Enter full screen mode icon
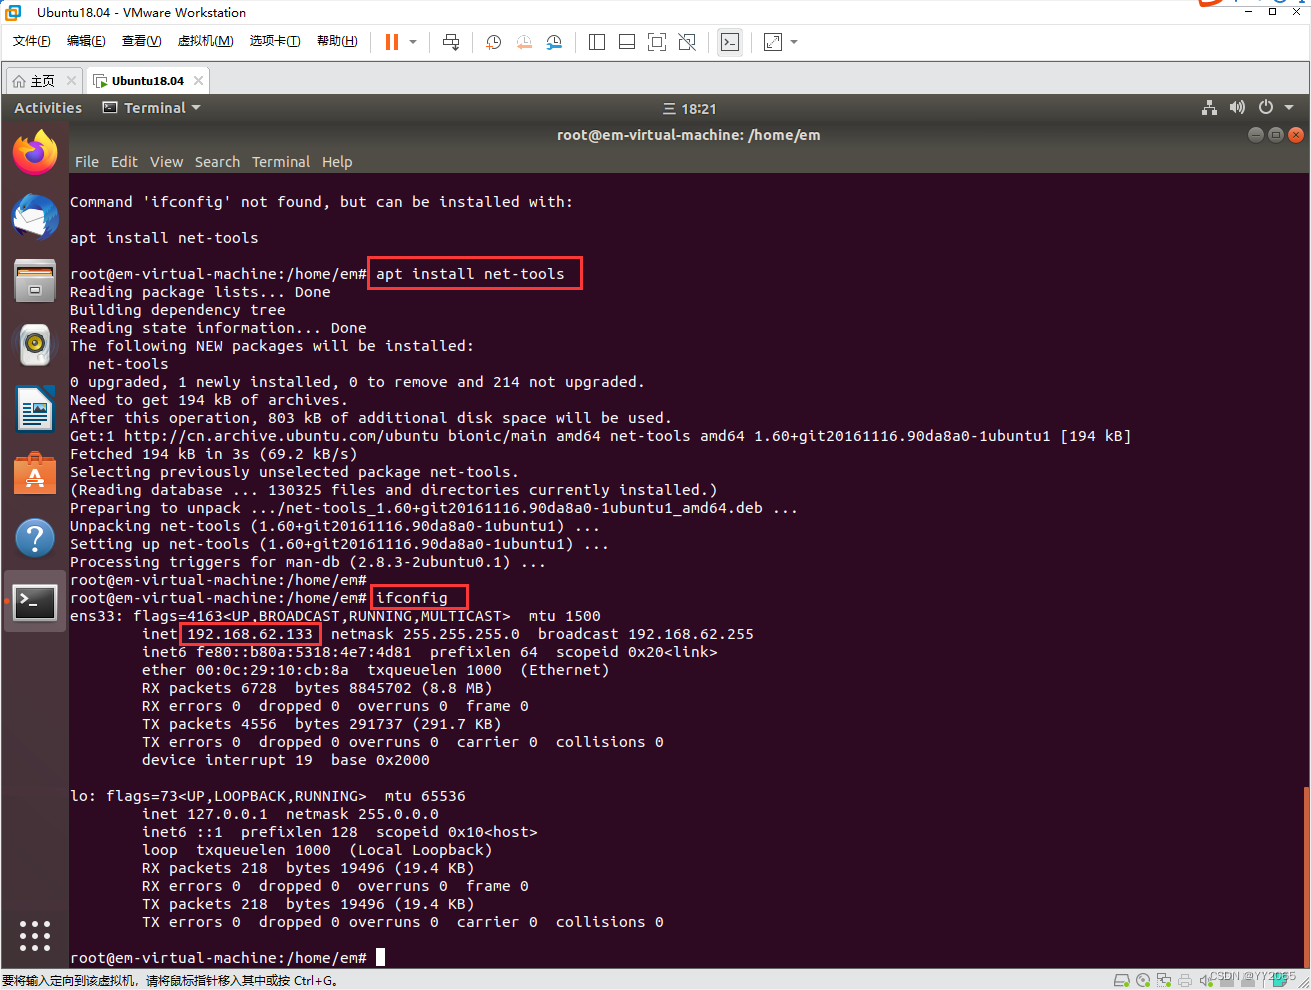This screenshot has height=990, width=1311. [x=657, y=42]
